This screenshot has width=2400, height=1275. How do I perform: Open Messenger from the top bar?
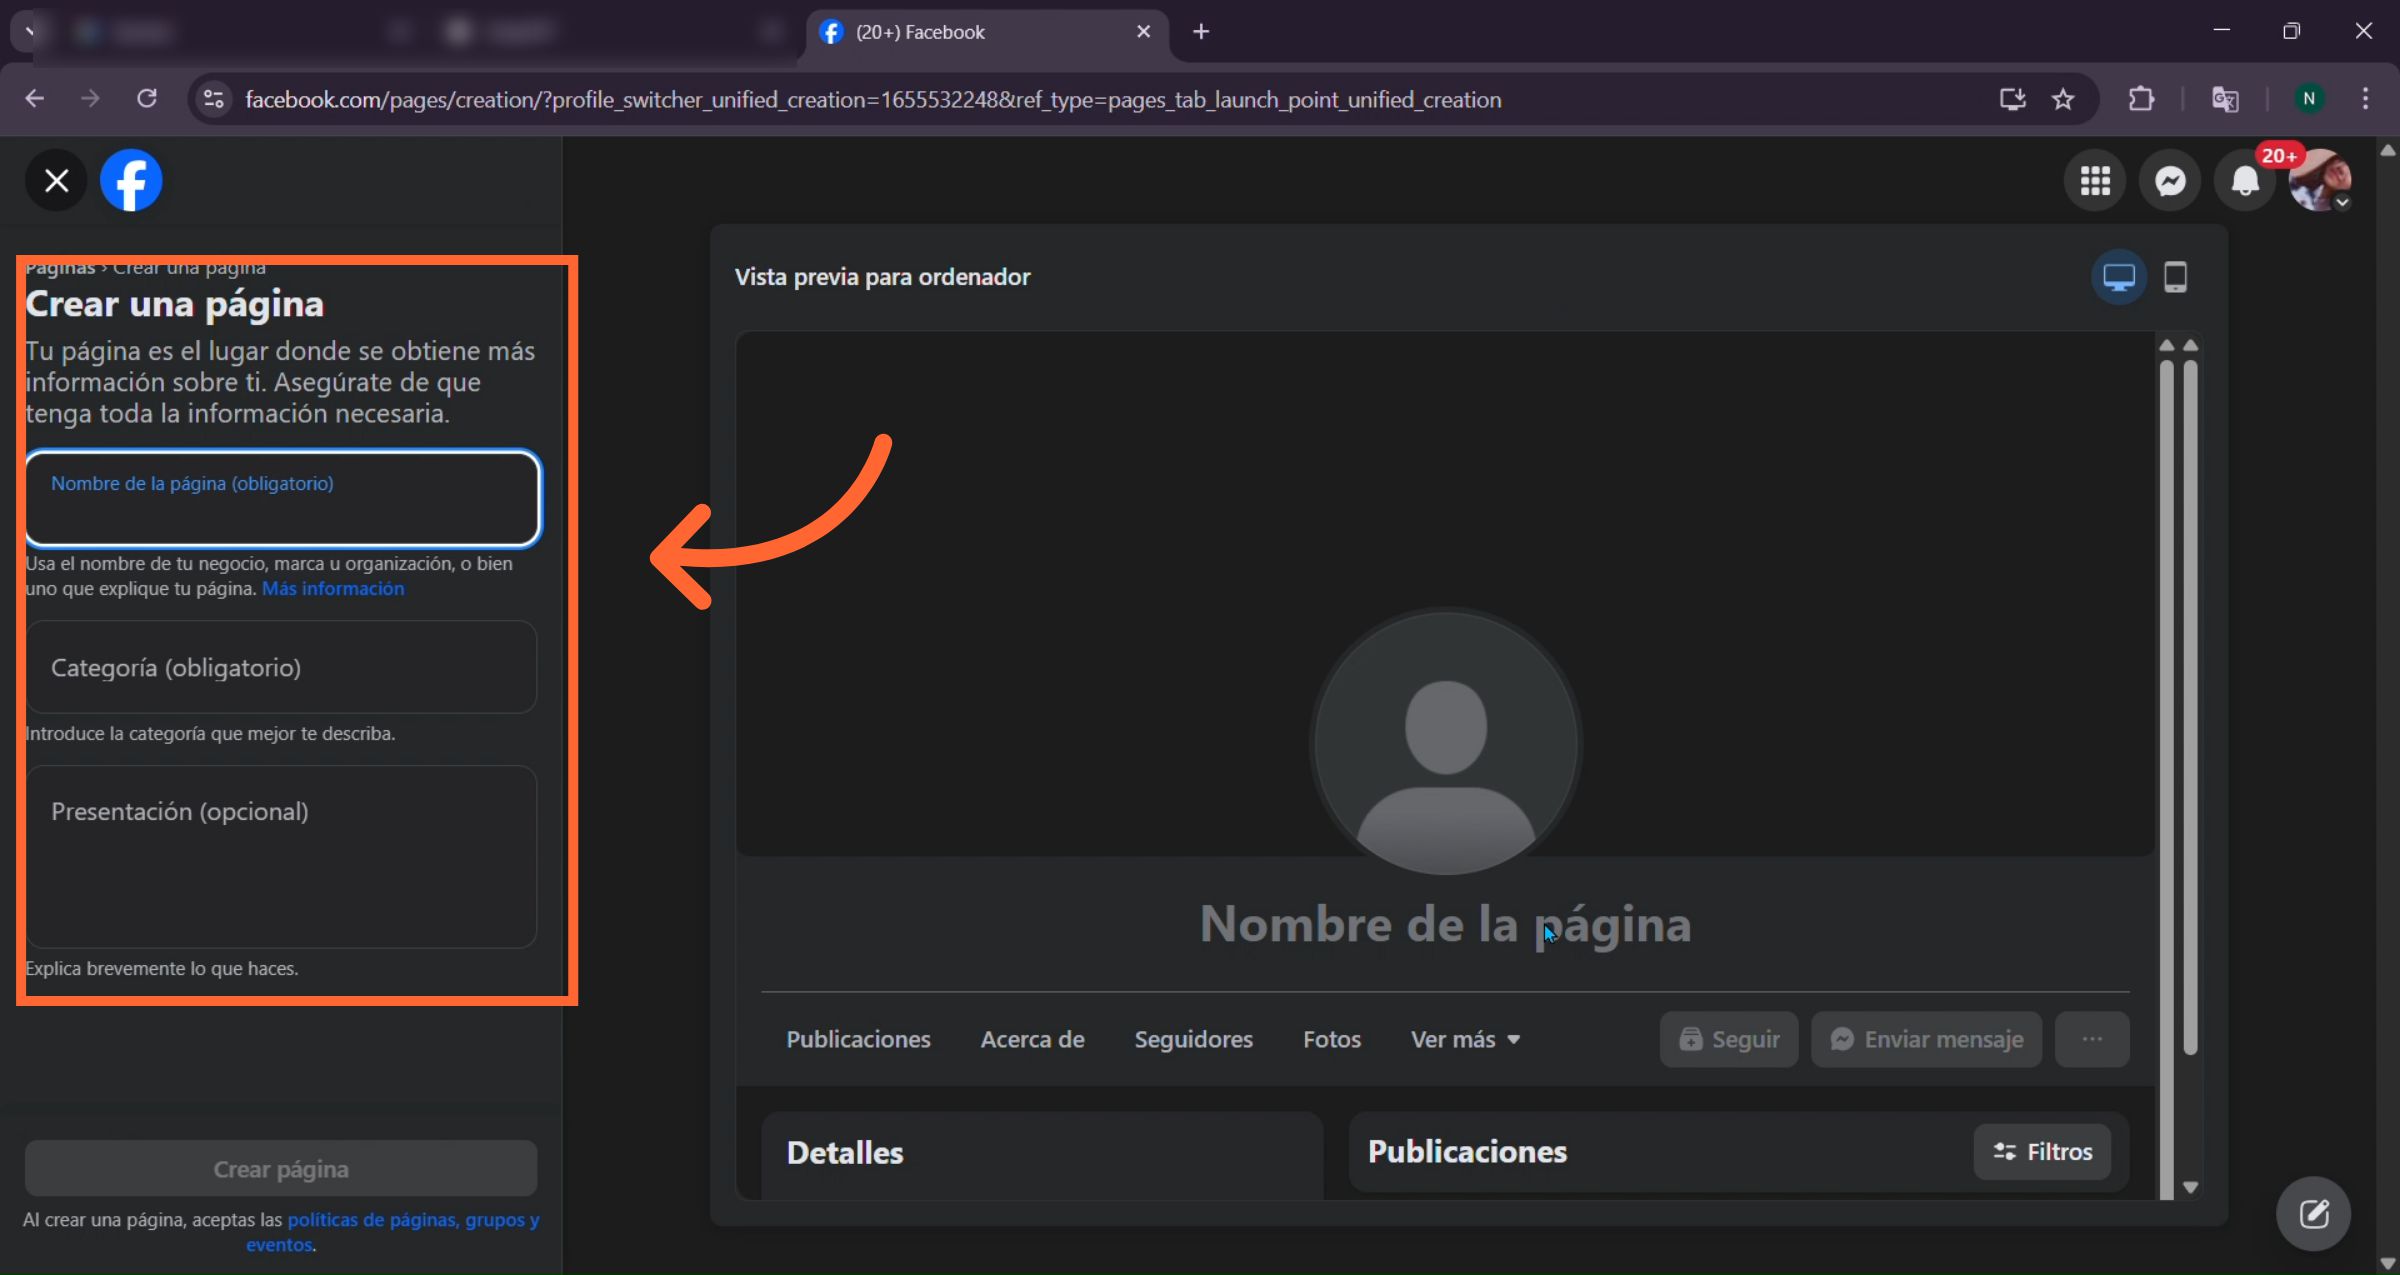2170,180
